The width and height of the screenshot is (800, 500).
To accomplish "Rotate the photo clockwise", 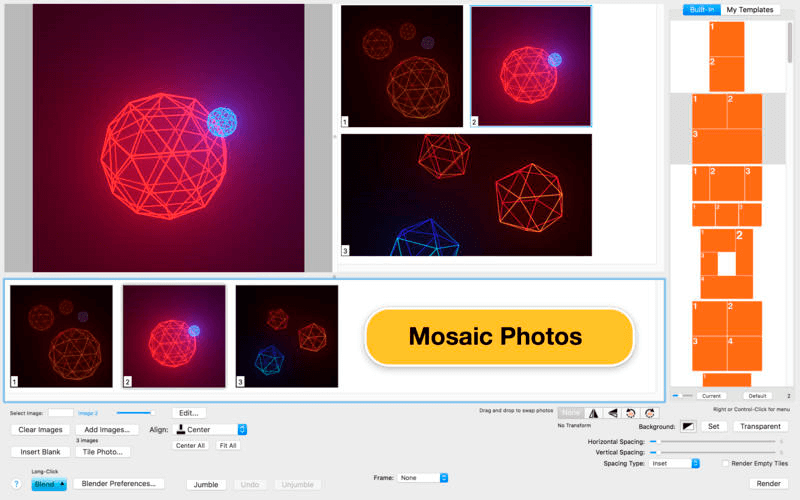I will click(649, 413).
